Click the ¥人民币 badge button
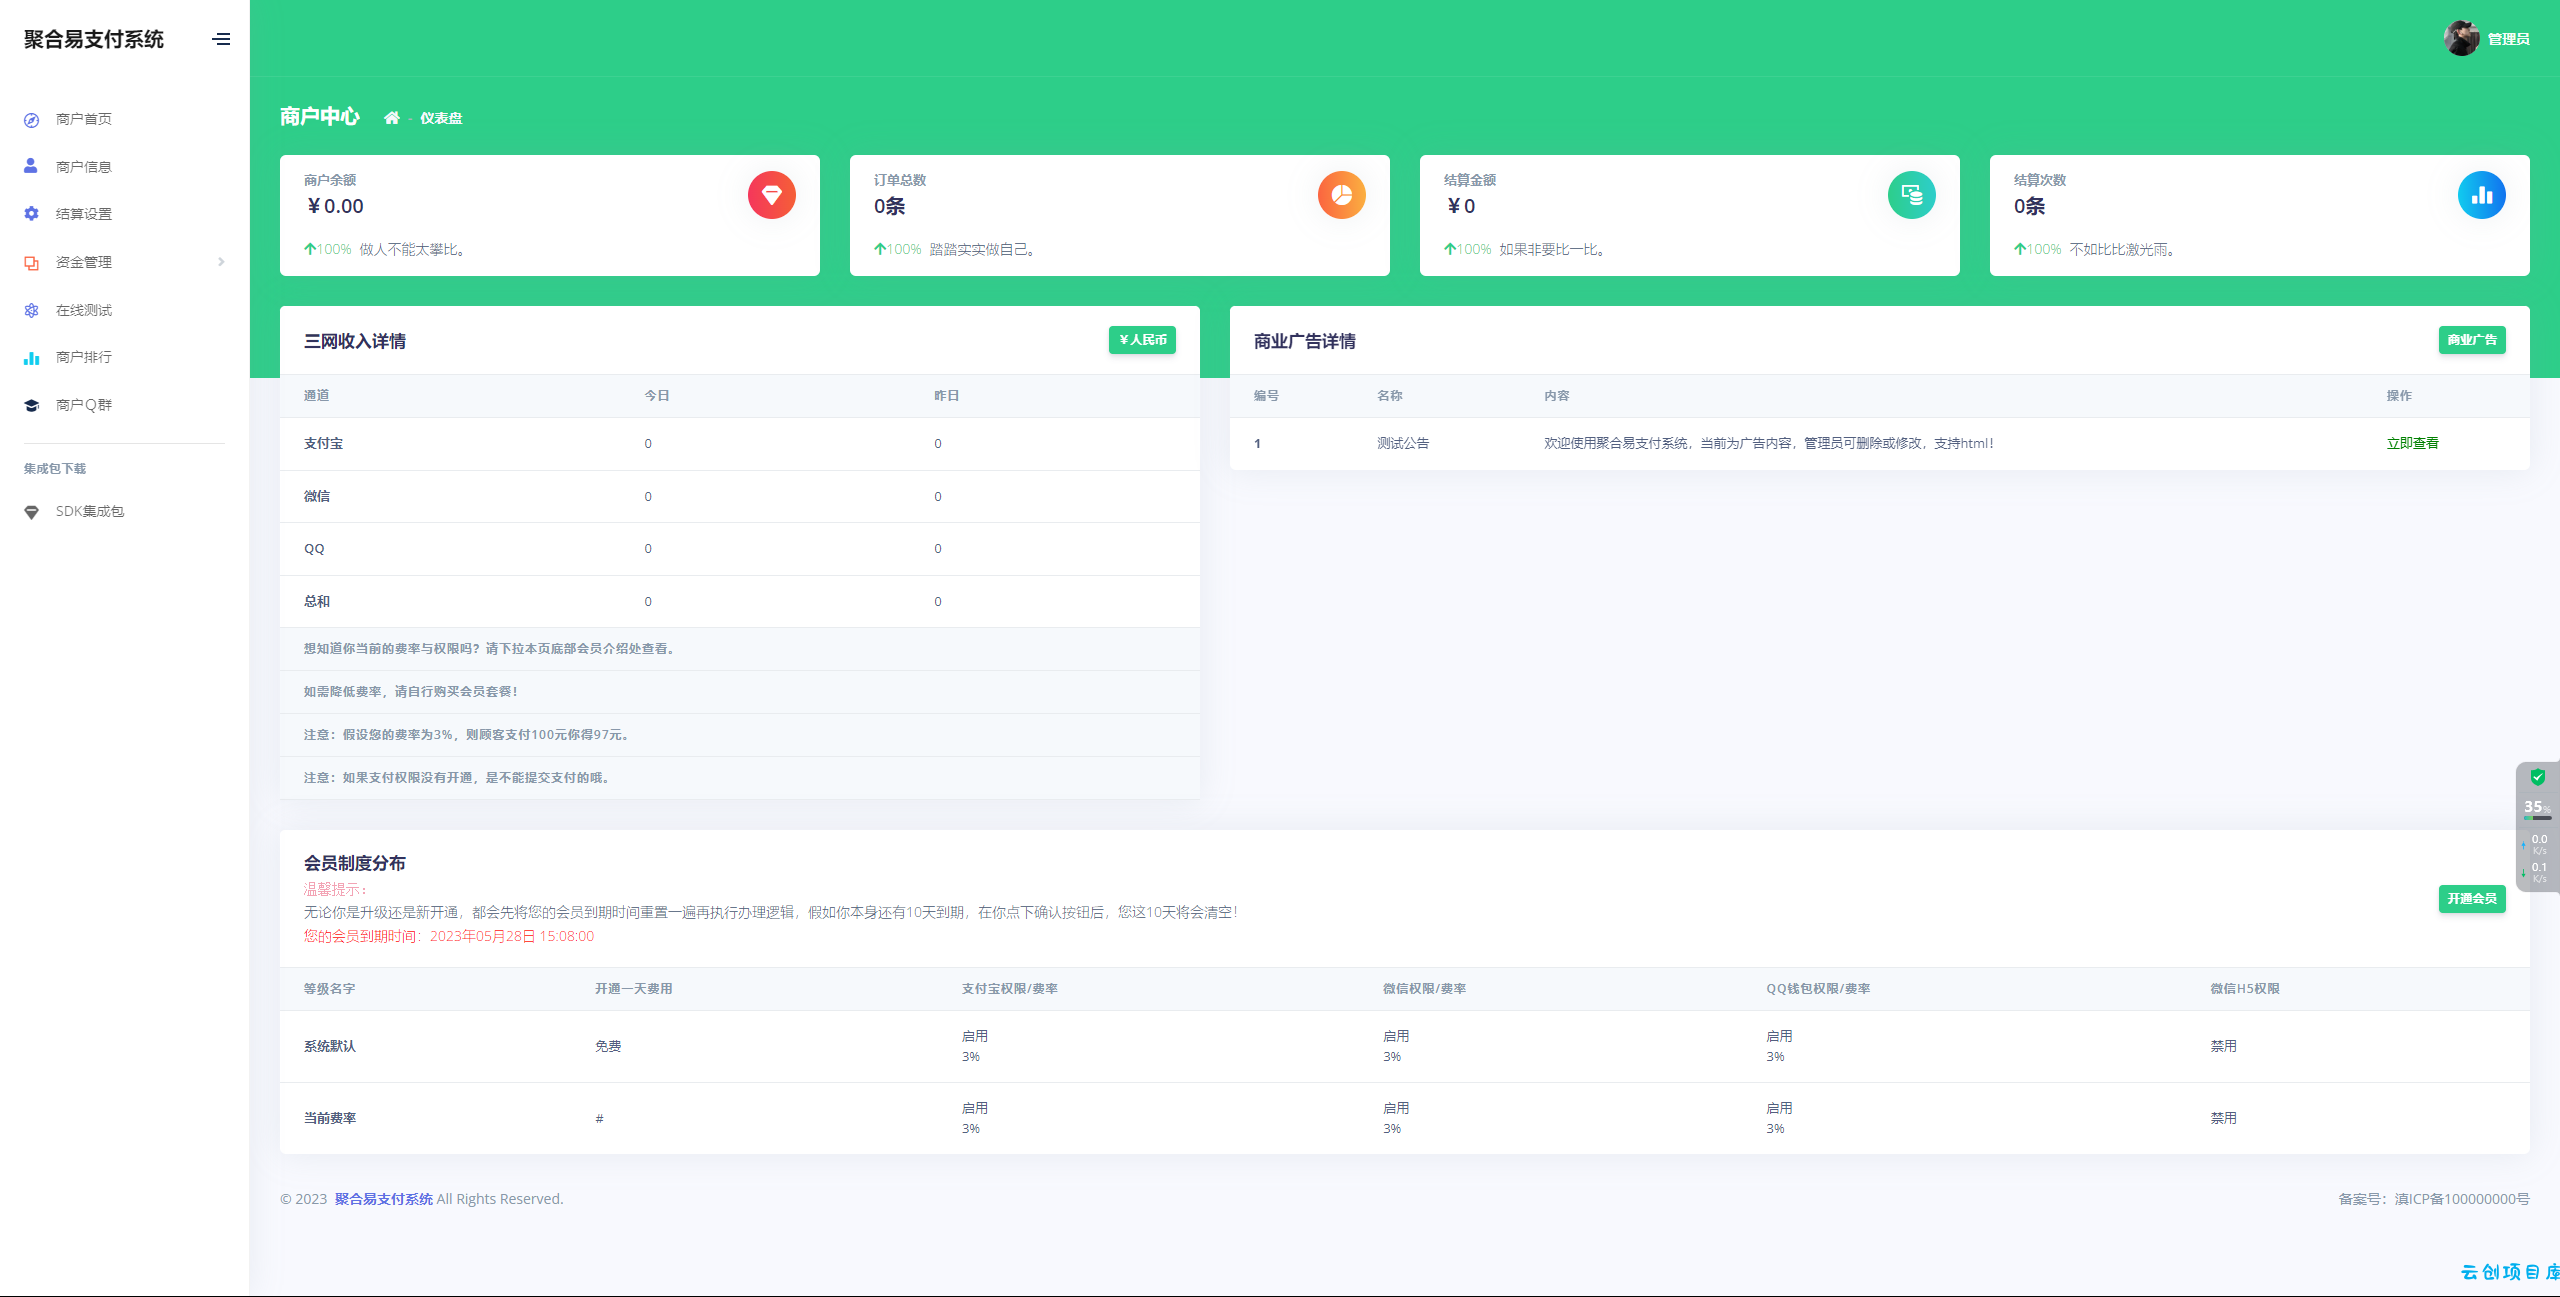 1142,340
